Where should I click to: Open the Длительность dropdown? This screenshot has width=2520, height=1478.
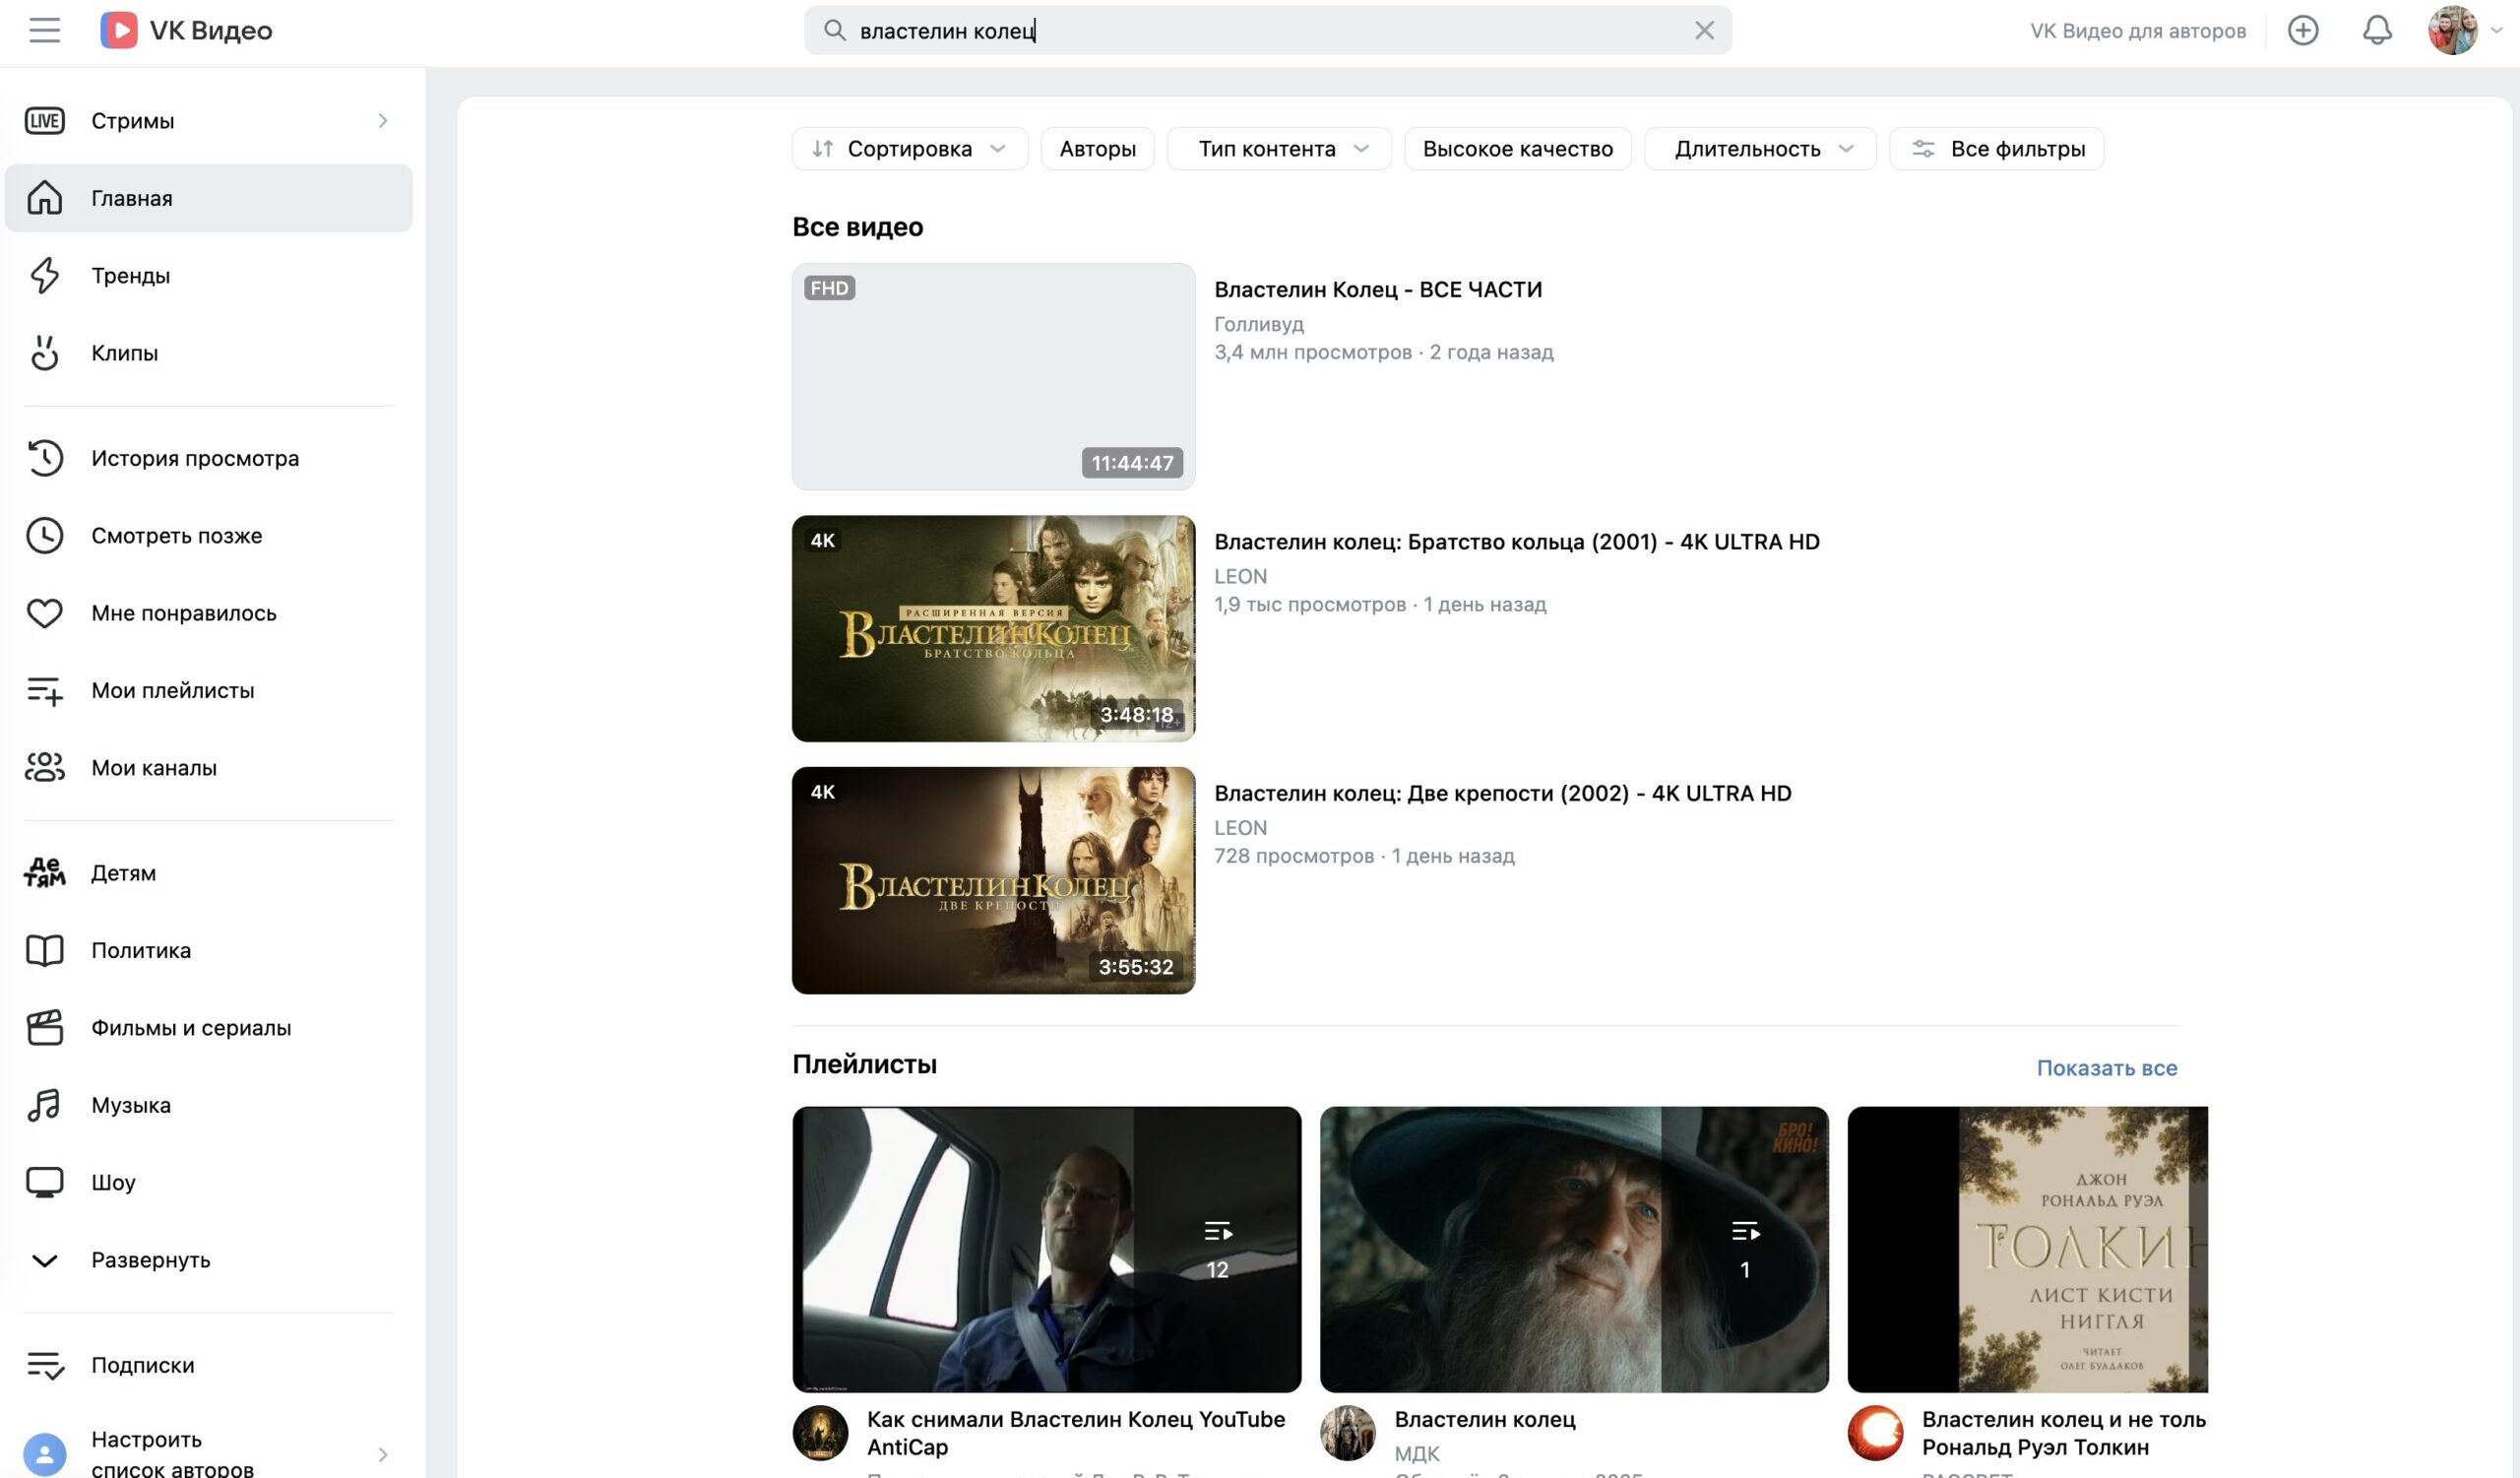pyautogui.click(x=1759, y=149)
